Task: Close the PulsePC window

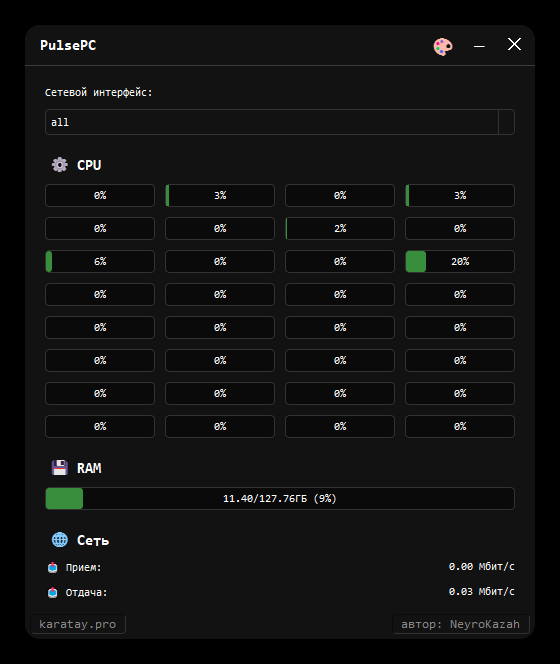Action: click(x=514, y=44)
